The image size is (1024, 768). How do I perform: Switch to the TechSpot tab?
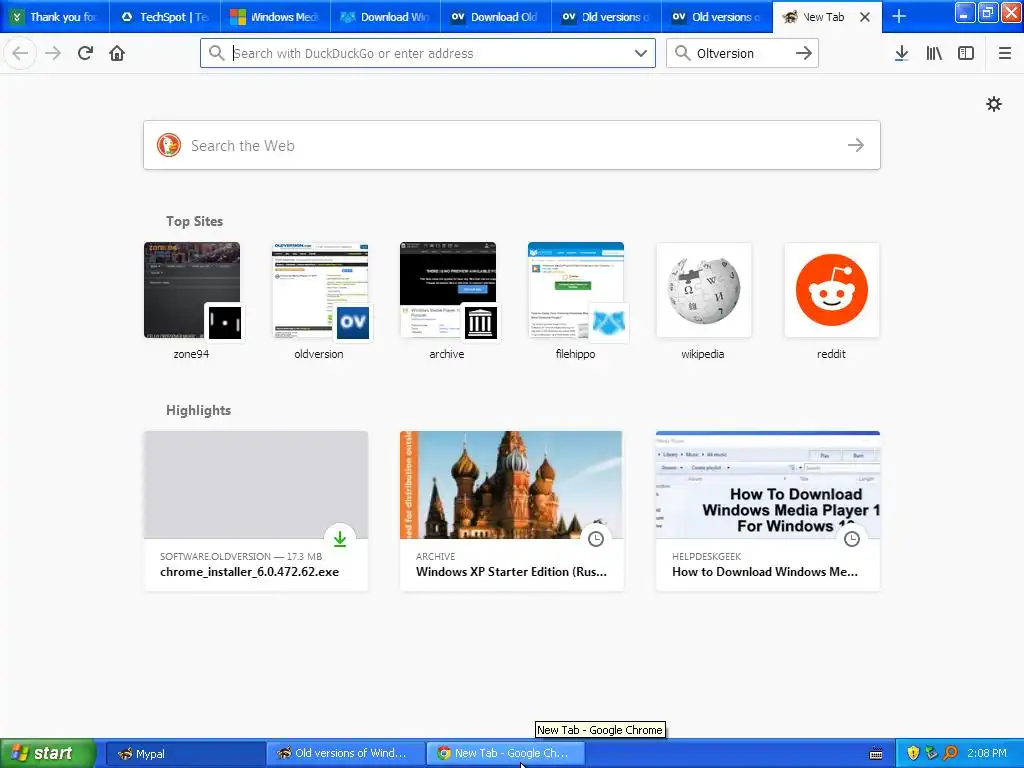pyautogui.click(x=165, y=17)
